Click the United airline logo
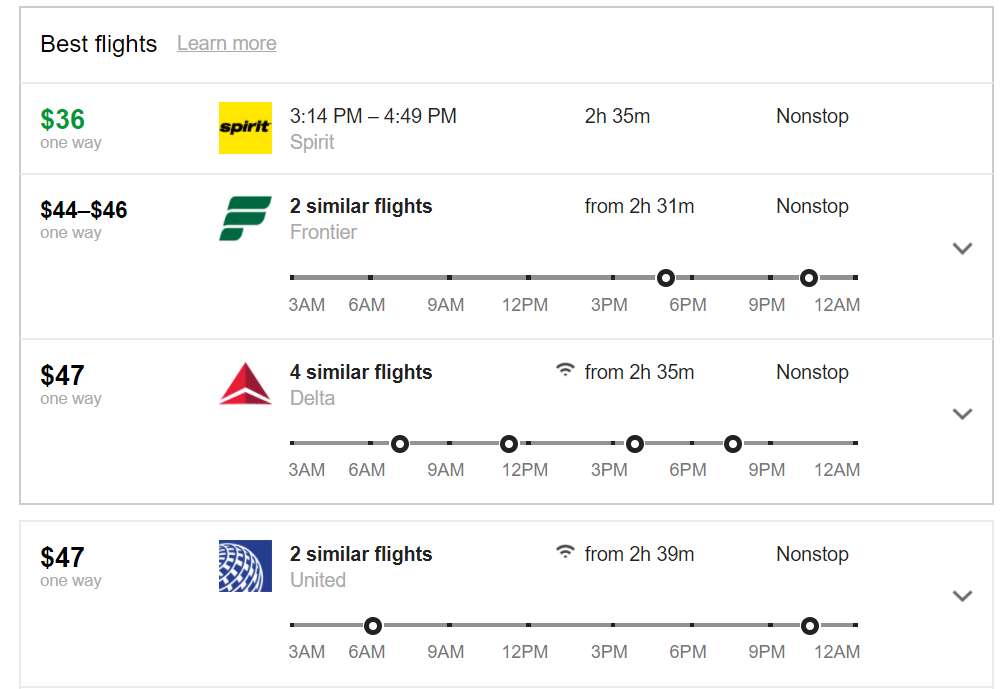1006x689 pixels. tap(245, 566)
